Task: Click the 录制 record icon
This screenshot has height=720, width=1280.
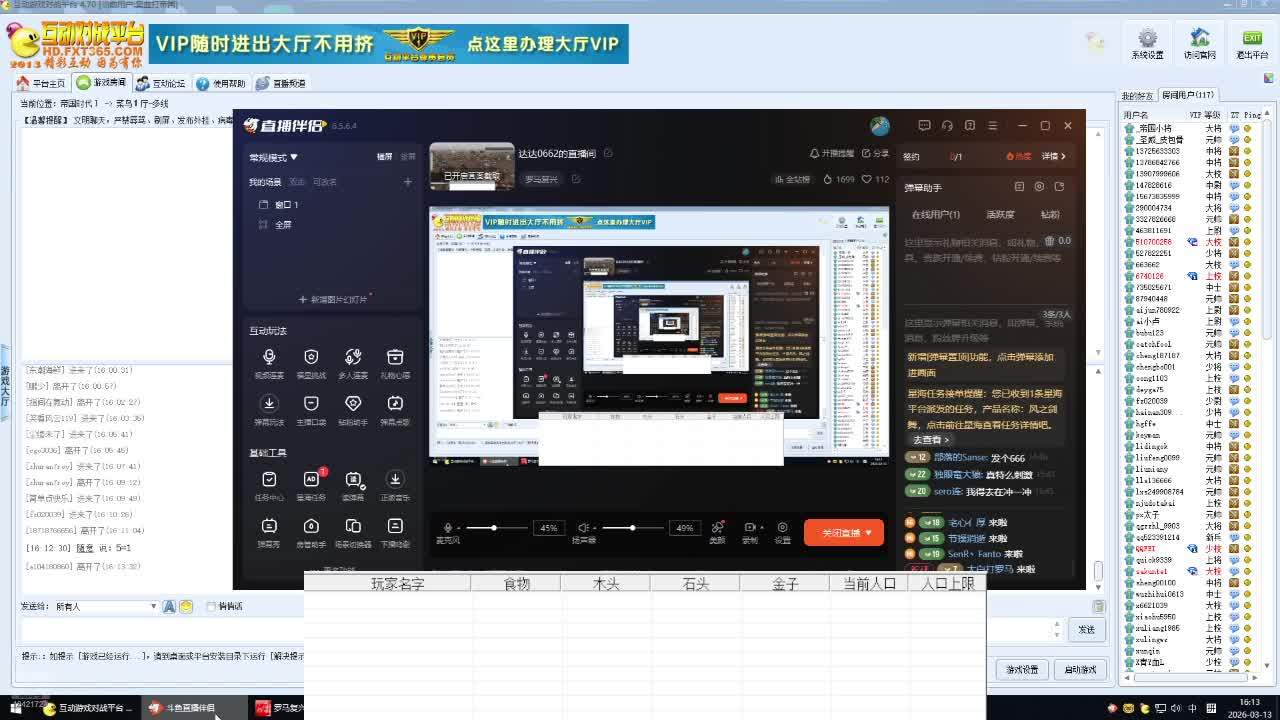Action: tap(750, 529)
